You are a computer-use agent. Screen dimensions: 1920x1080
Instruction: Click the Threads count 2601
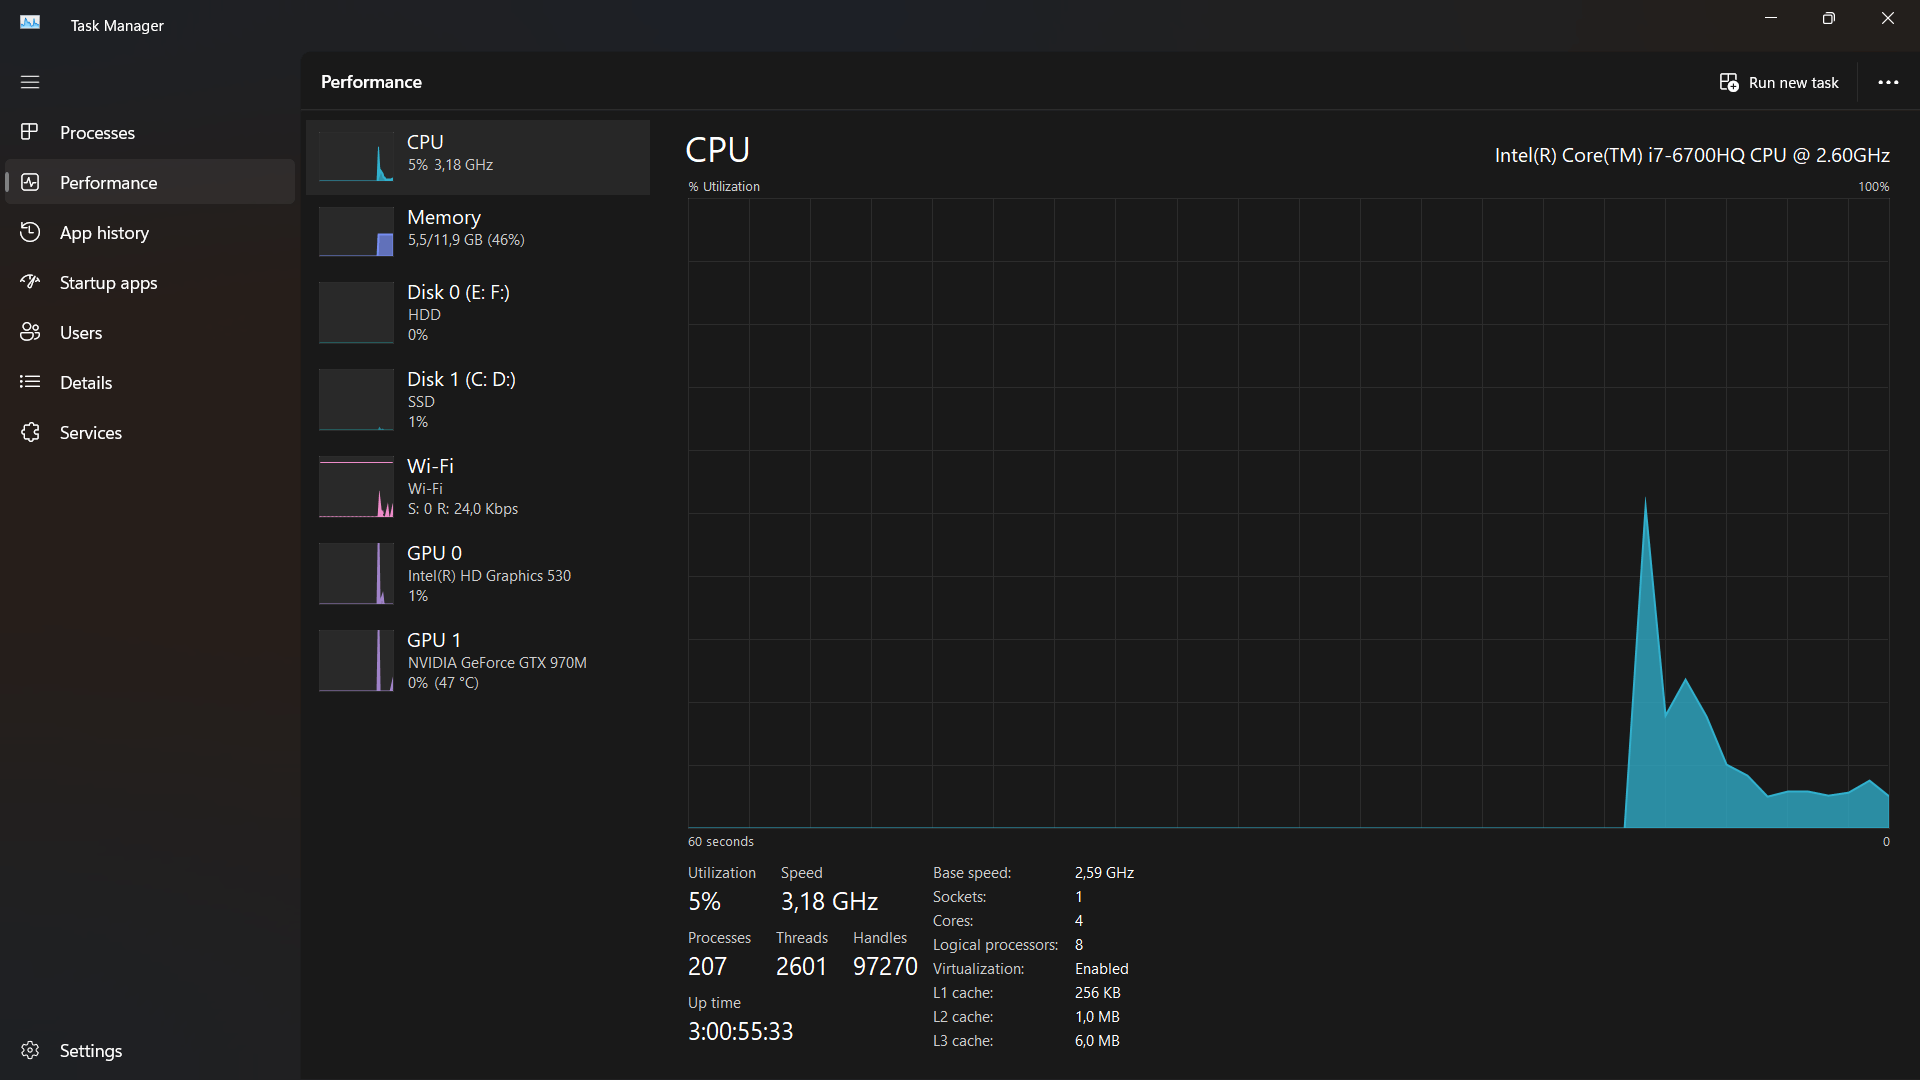pyautogui.click(x=801, y=966)
